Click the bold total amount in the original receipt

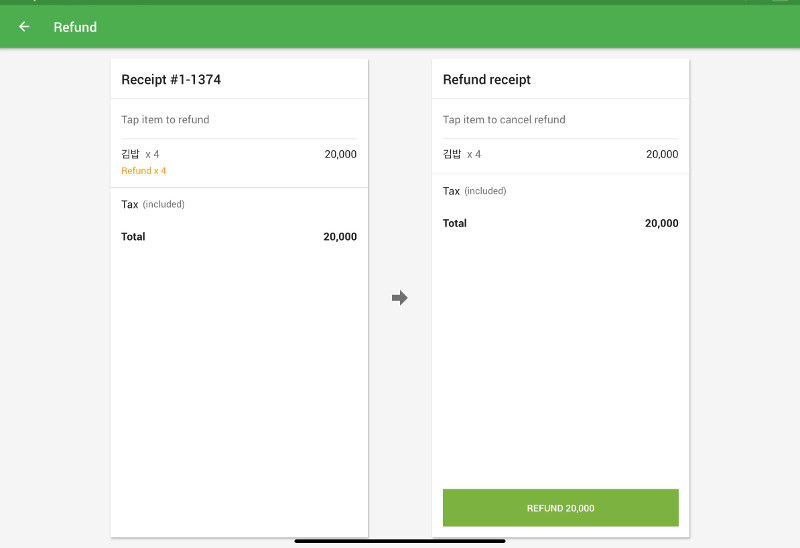pos(340,237)
